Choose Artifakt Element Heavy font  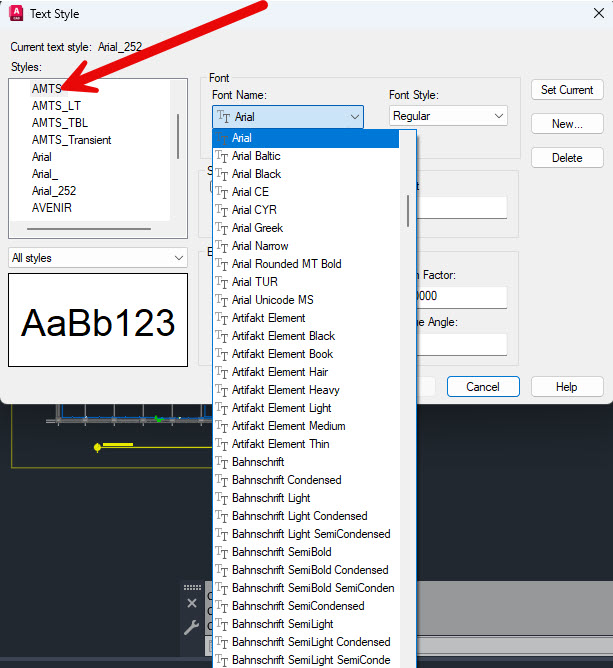point(306,390)
